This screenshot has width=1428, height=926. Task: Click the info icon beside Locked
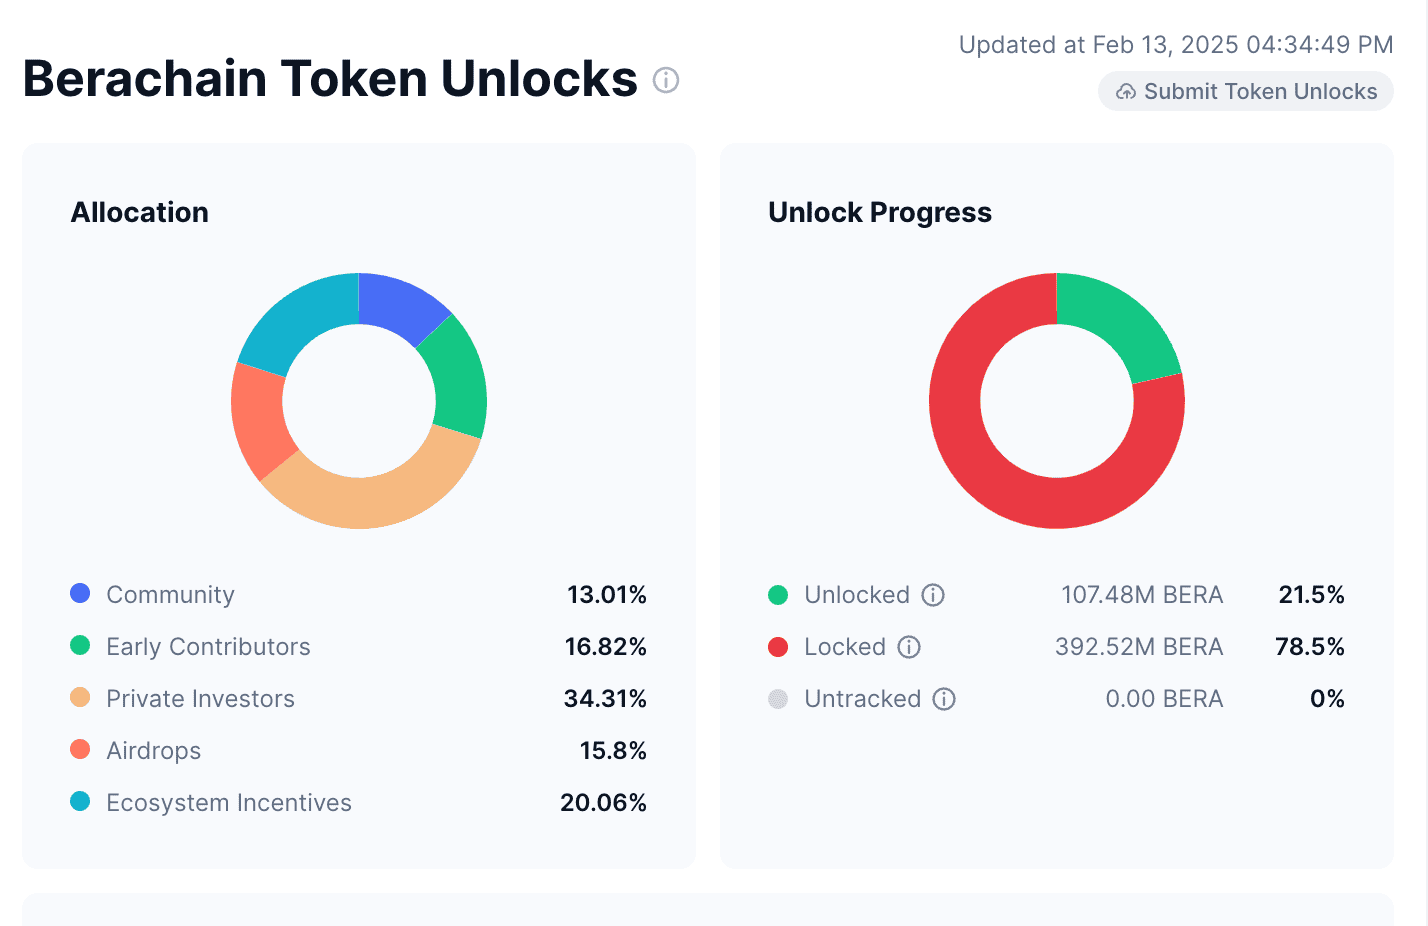(x=908, y=647)
